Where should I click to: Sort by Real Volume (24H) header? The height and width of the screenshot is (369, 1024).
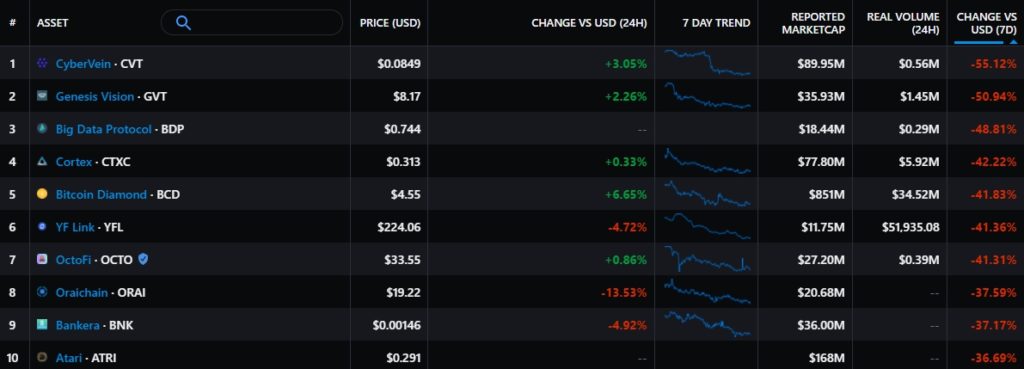coord(903,23)
